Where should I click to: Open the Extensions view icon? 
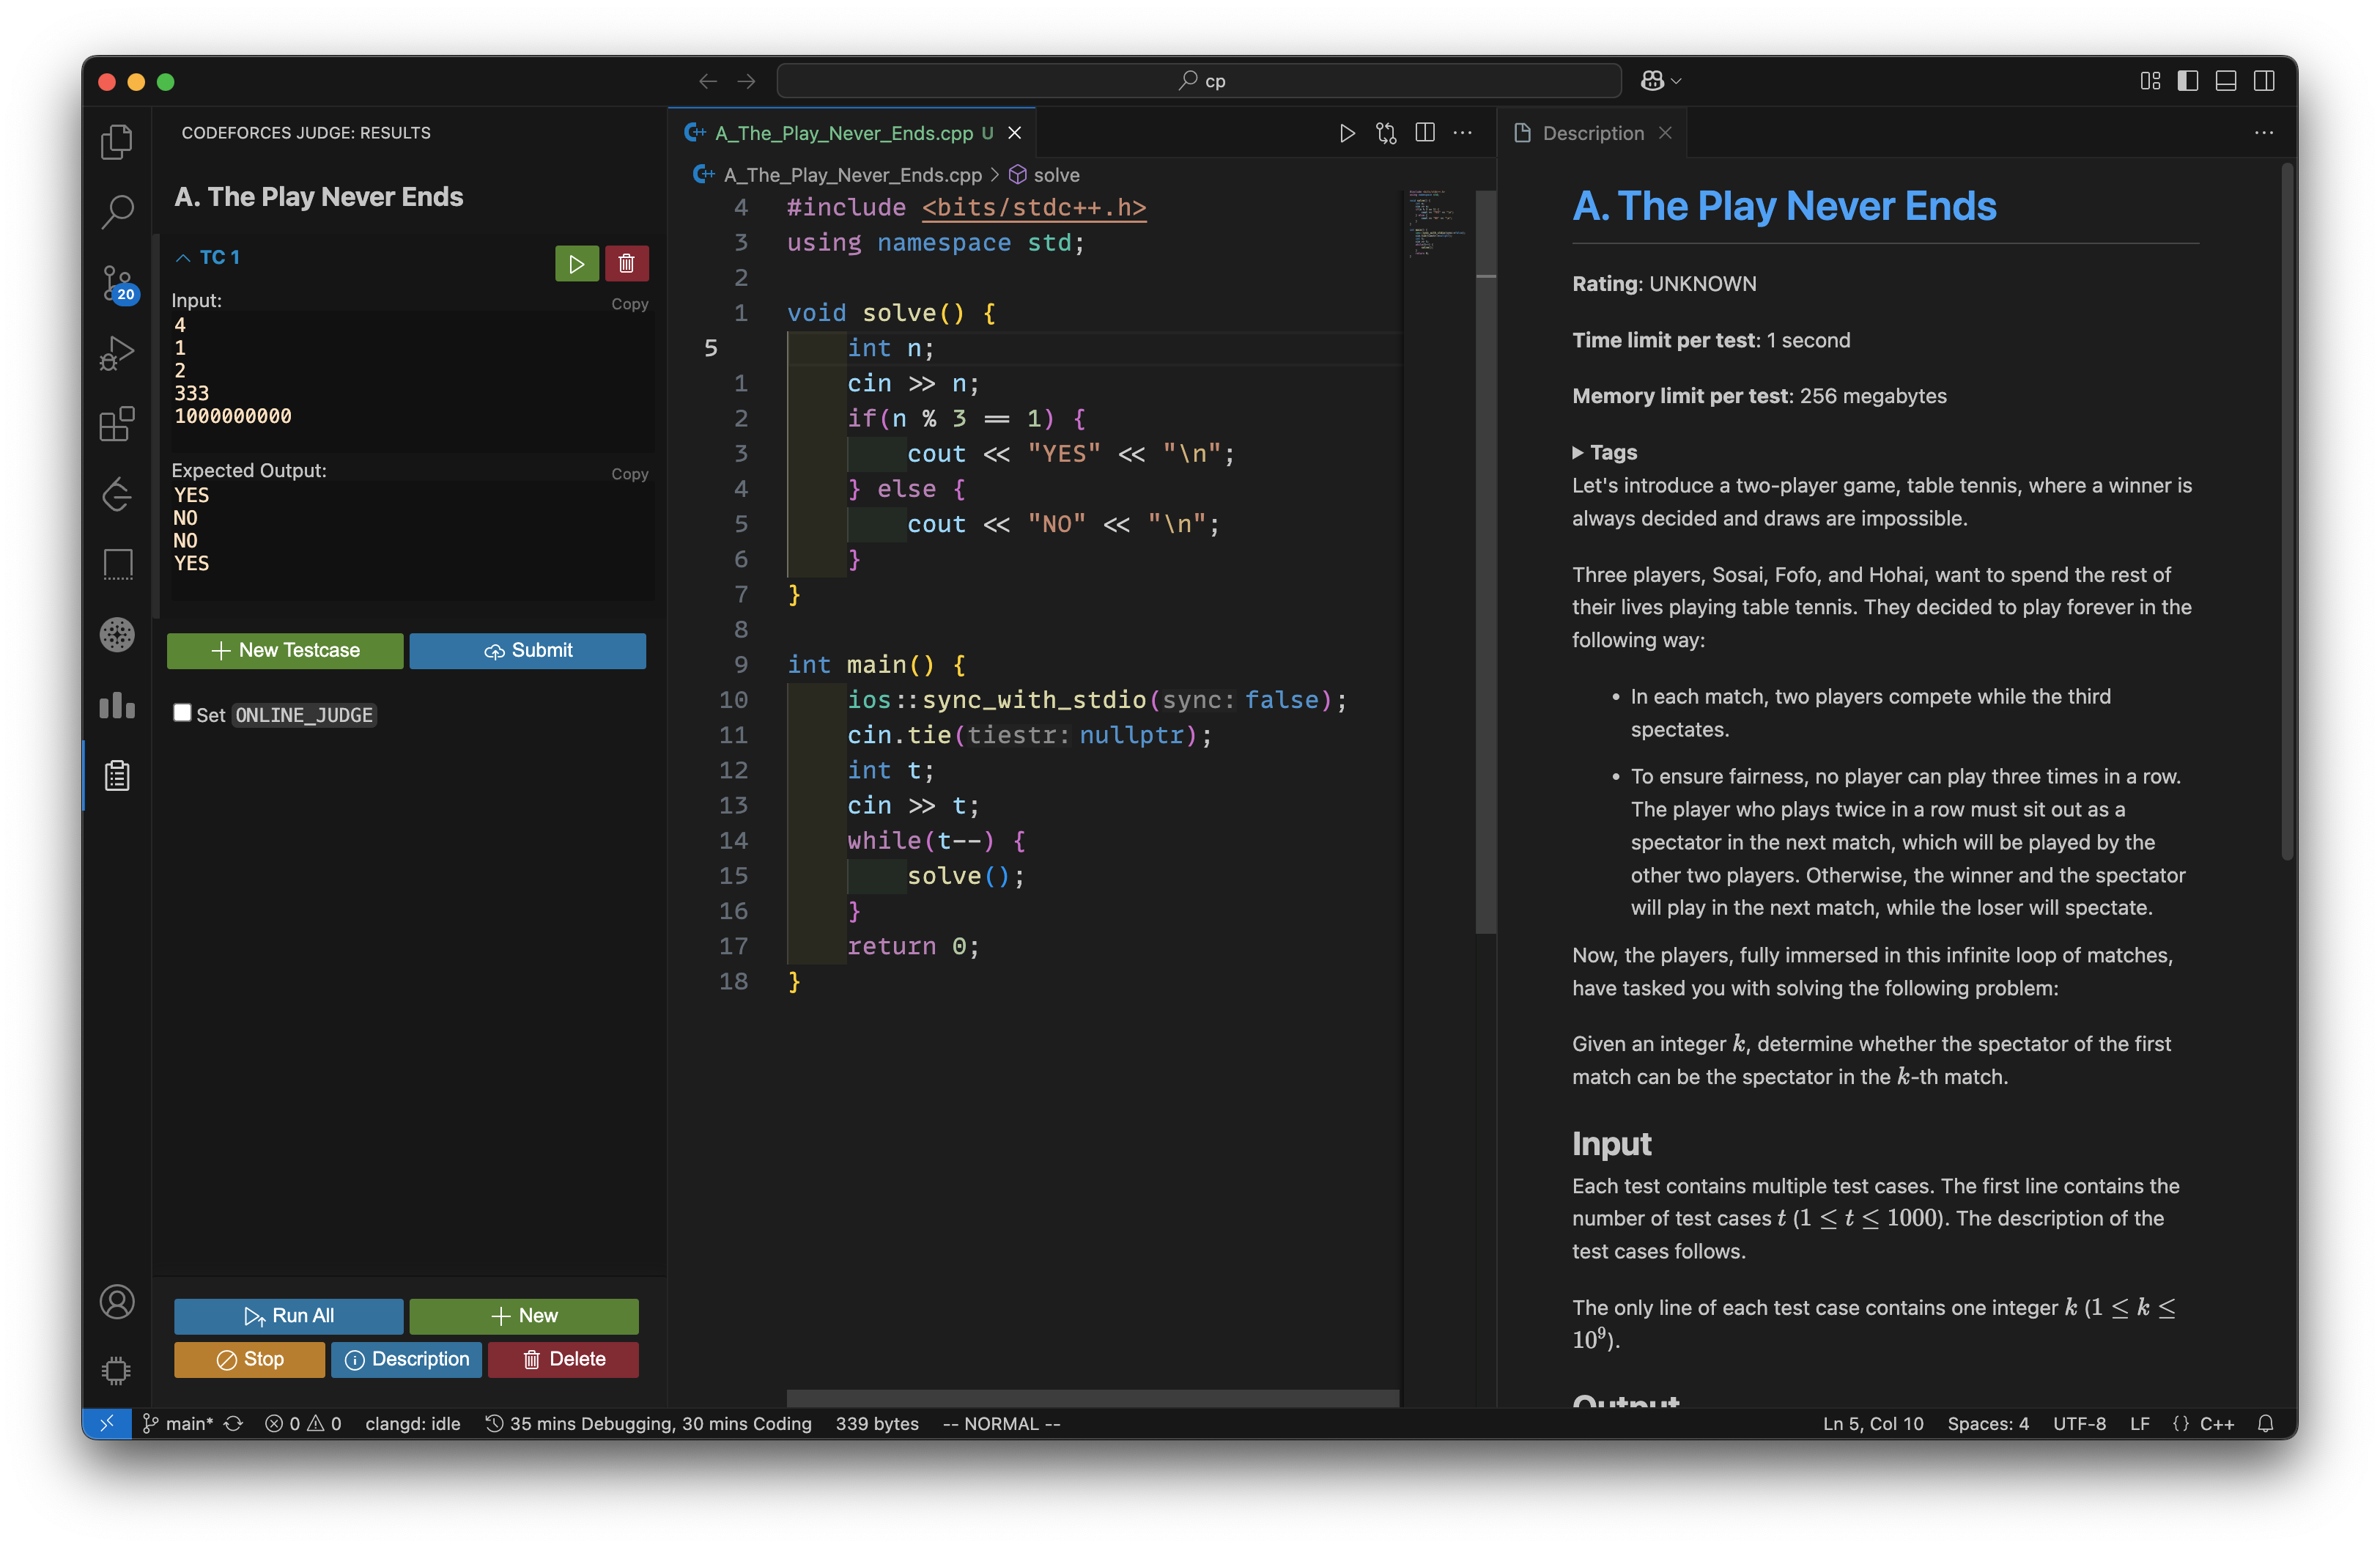click(117, 424)
